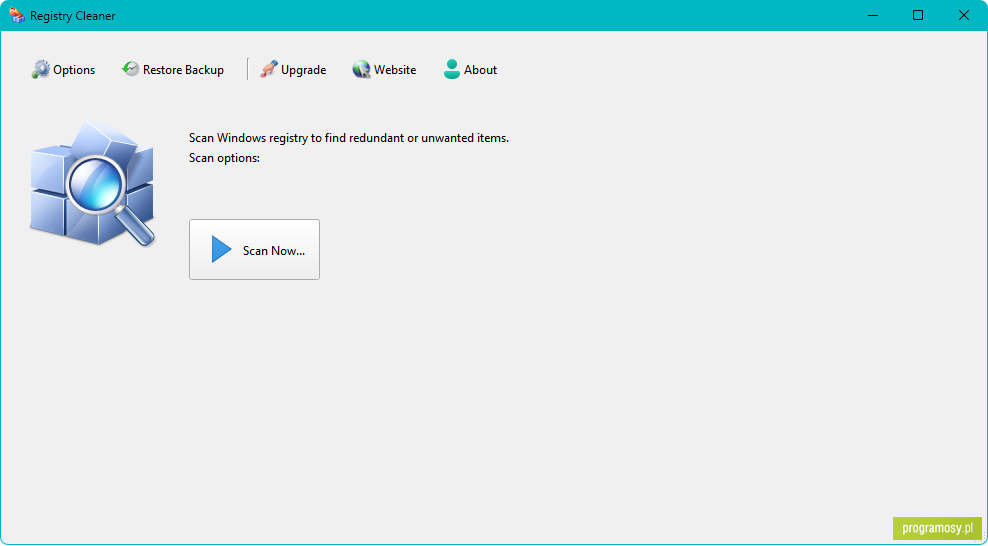Click the Website globe icon
The height and width of the screenshot is (546, 988).
[362, 69]
